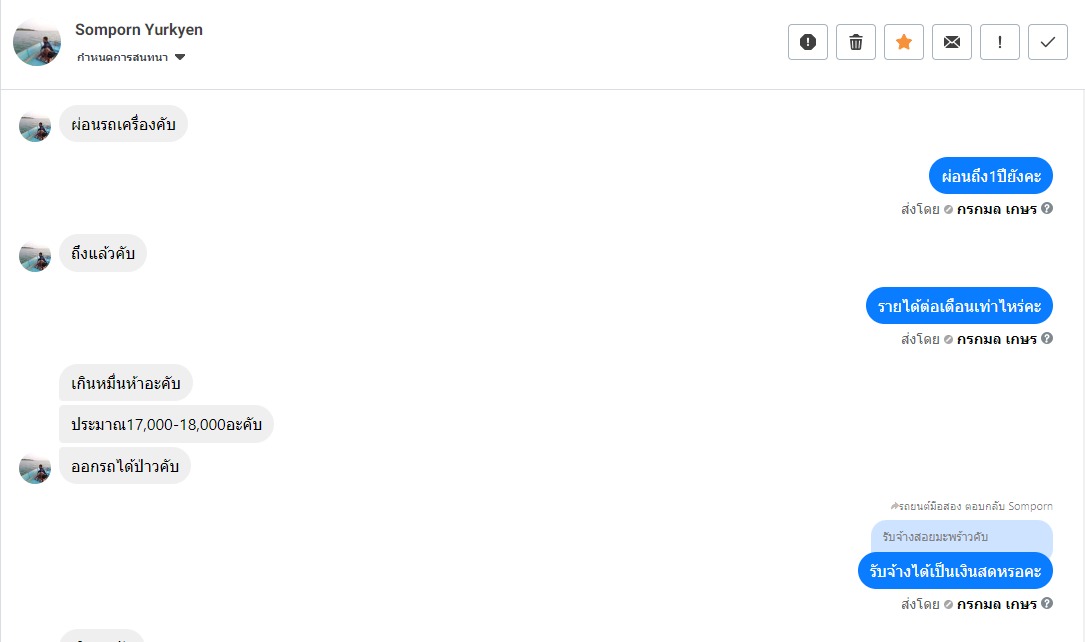Screen dimensions: 1085x642
Task: Click avatar next to 'ถึงแล้วคับ' message
Action: pos(35,255)
